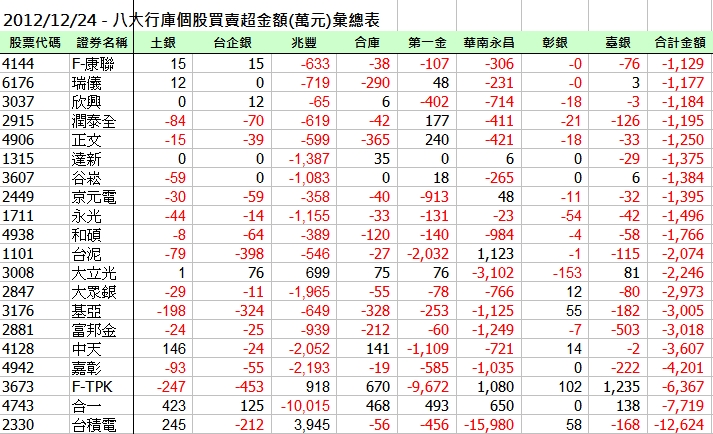Image resolution: width=713 pixels, height=434 pixels.
Task: Select the 股票代碼 column header
Action: coord(35,43)
